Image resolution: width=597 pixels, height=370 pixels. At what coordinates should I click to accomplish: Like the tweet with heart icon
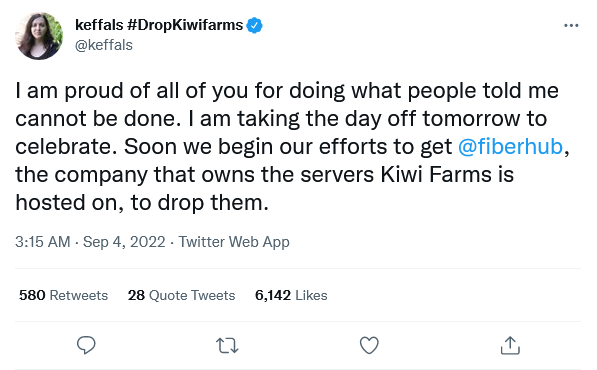(369, 345)
